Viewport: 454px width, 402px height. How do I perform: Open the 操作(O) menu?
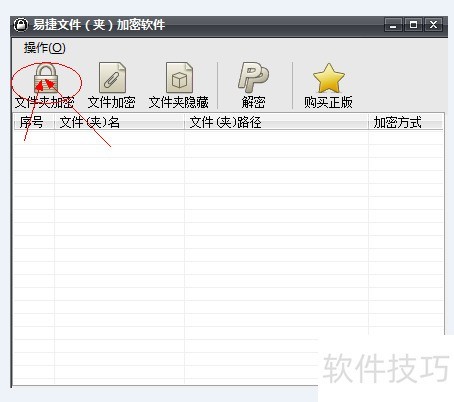pyautogui.click(x=45, y=48)
